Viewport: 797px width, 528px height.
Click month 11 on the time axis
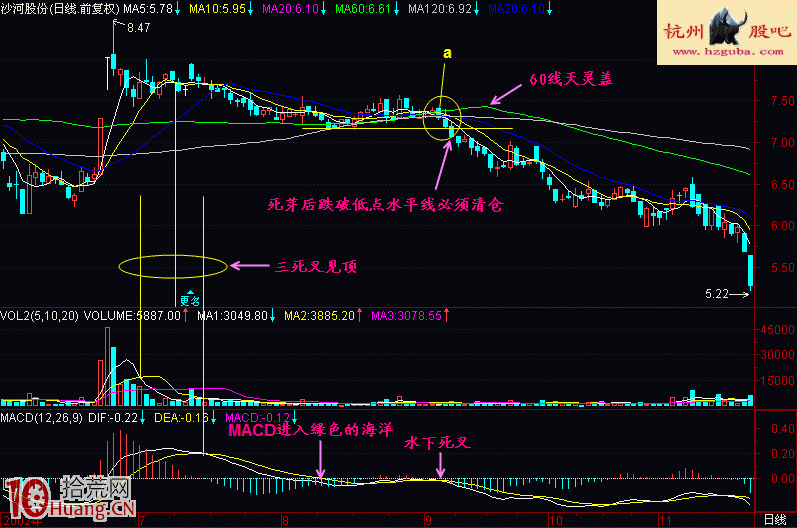[x=665, y=521]
